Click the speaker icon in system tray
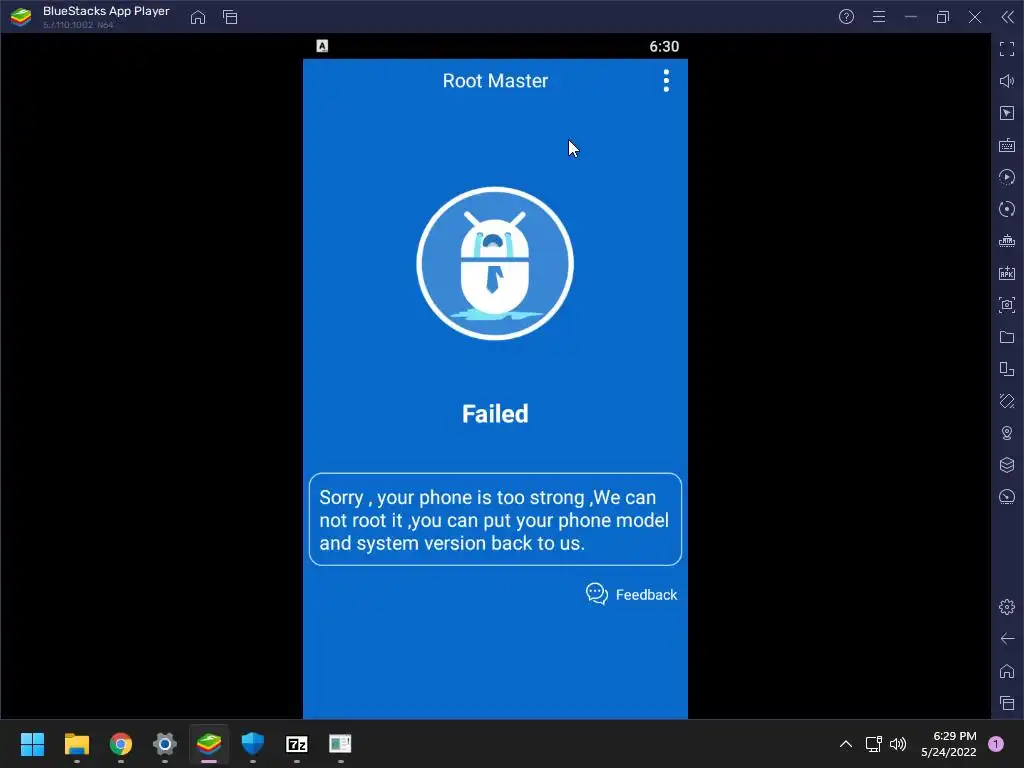This screenshot has height=768, width=1024. click(899, 744)
